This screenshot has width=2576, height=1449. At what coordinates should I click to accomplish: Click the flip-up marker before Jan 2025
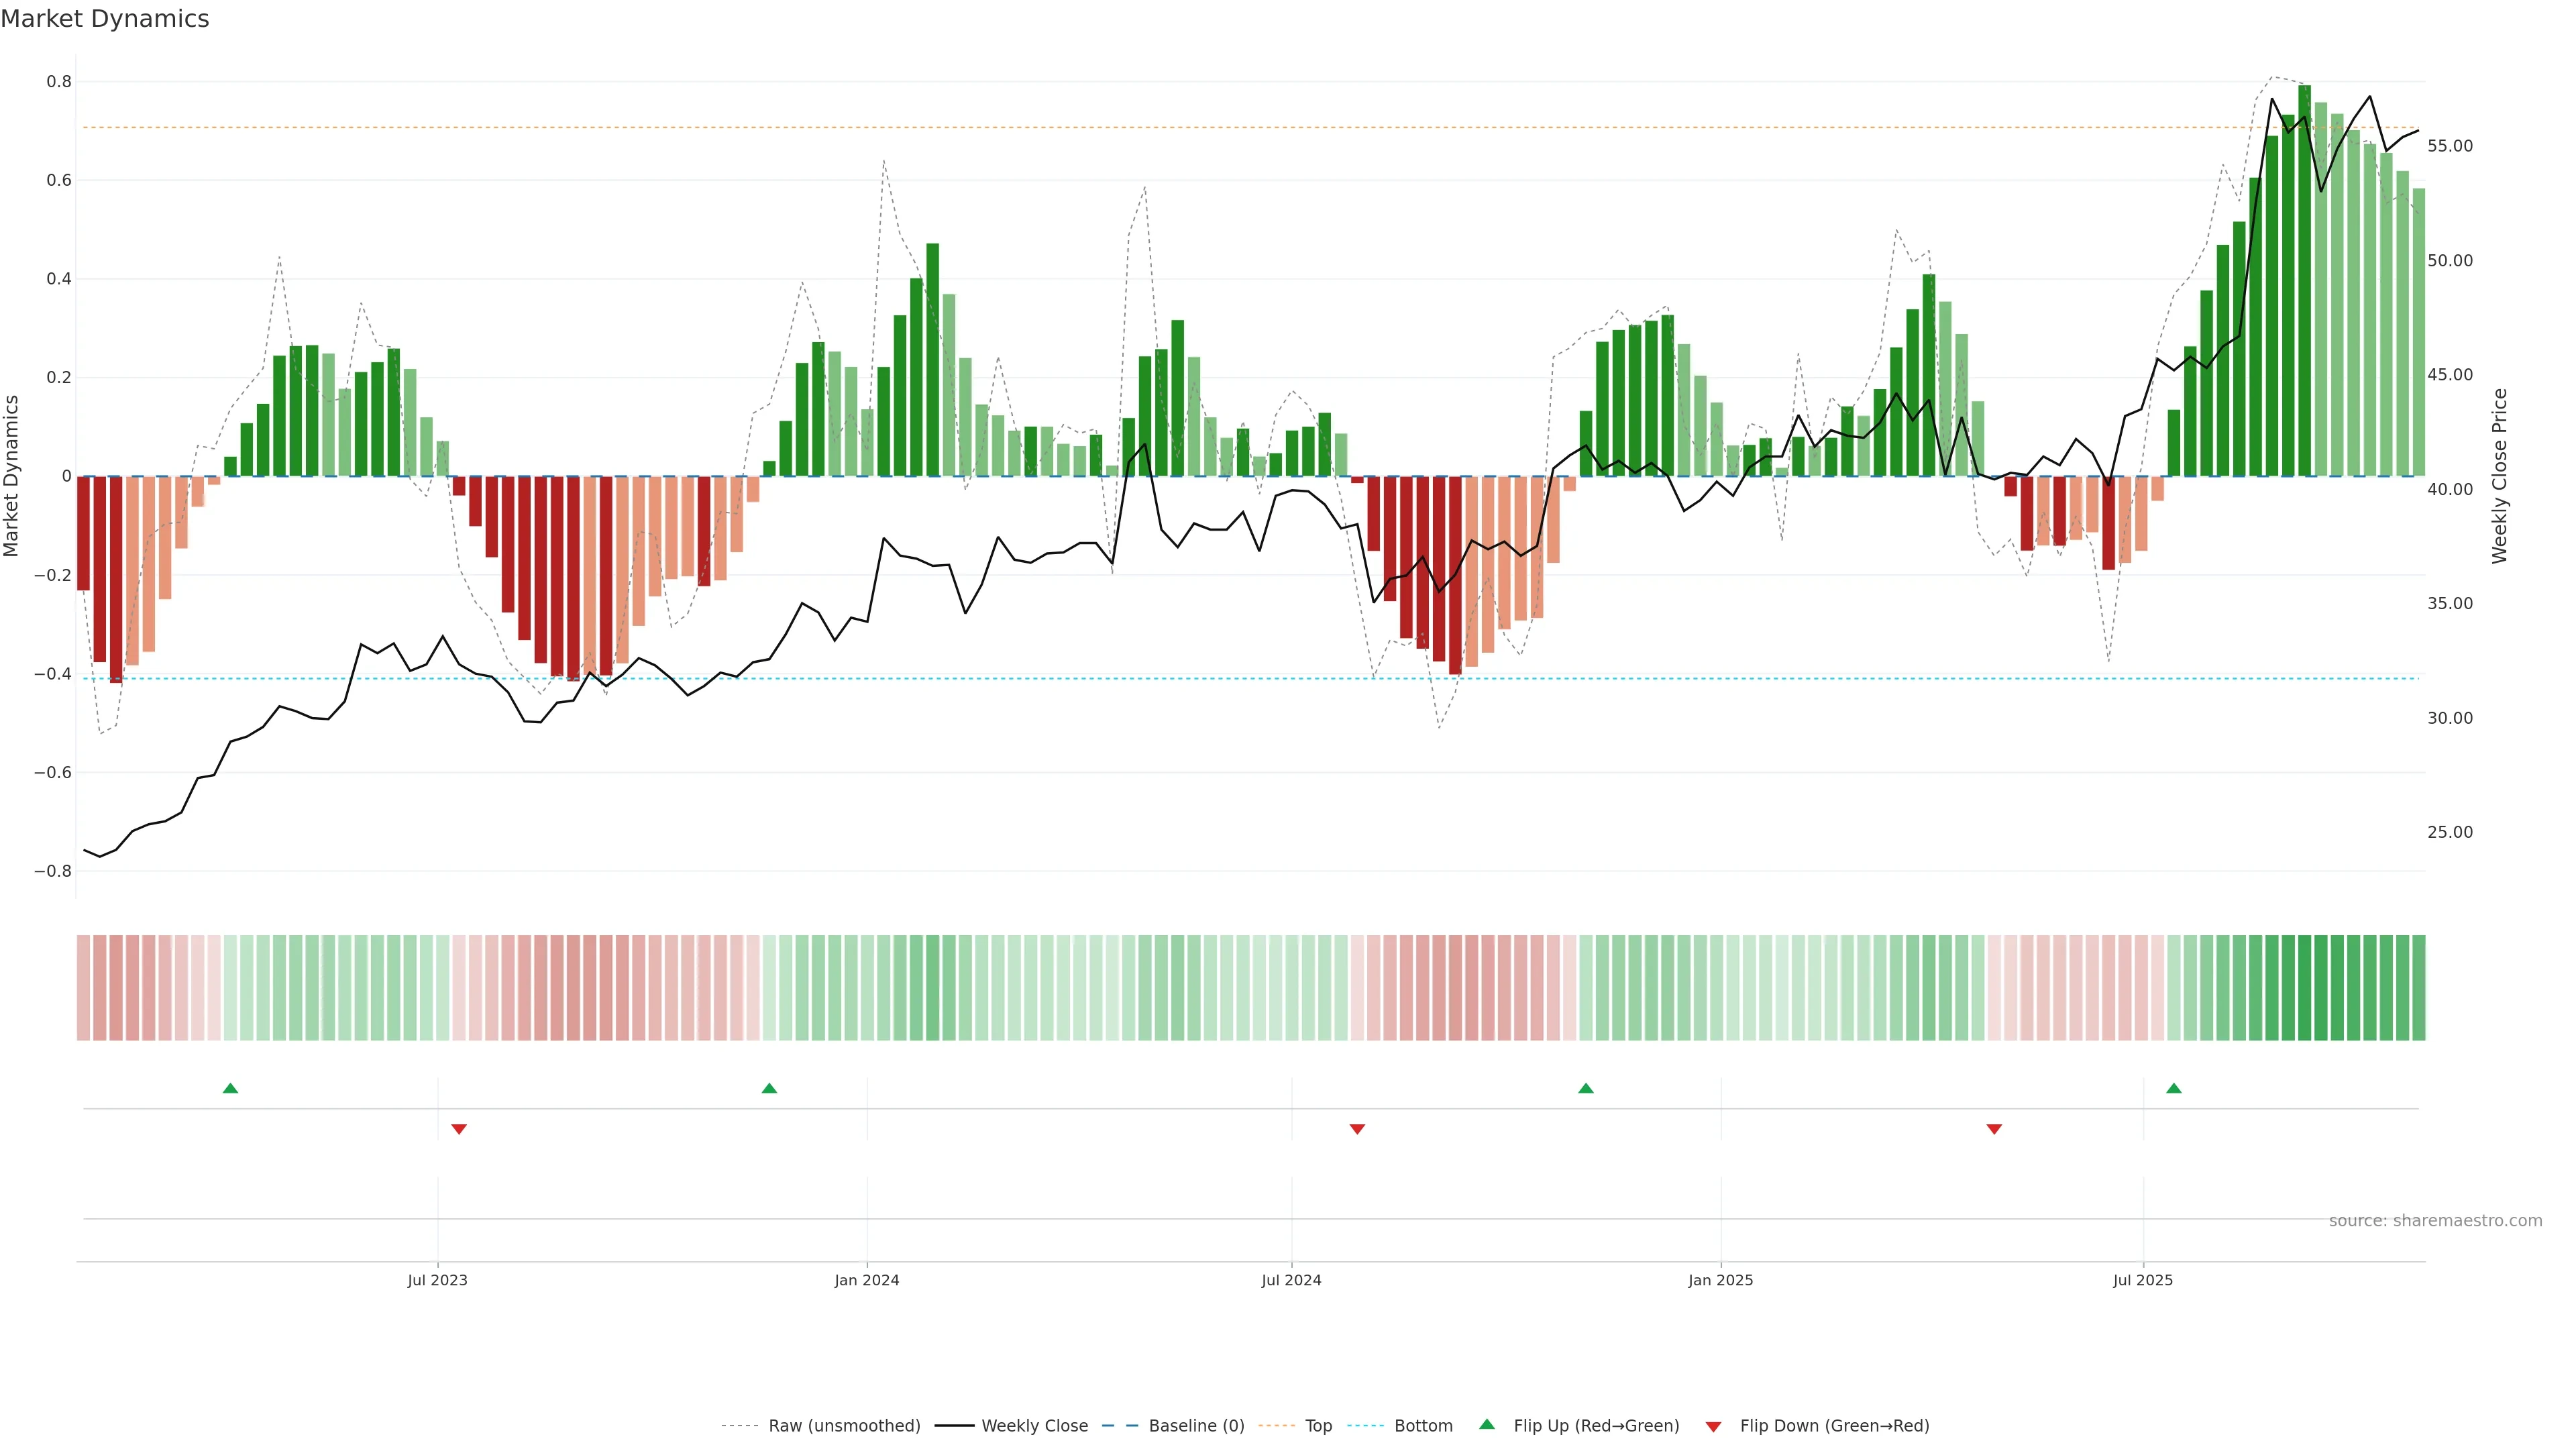1586,1088
